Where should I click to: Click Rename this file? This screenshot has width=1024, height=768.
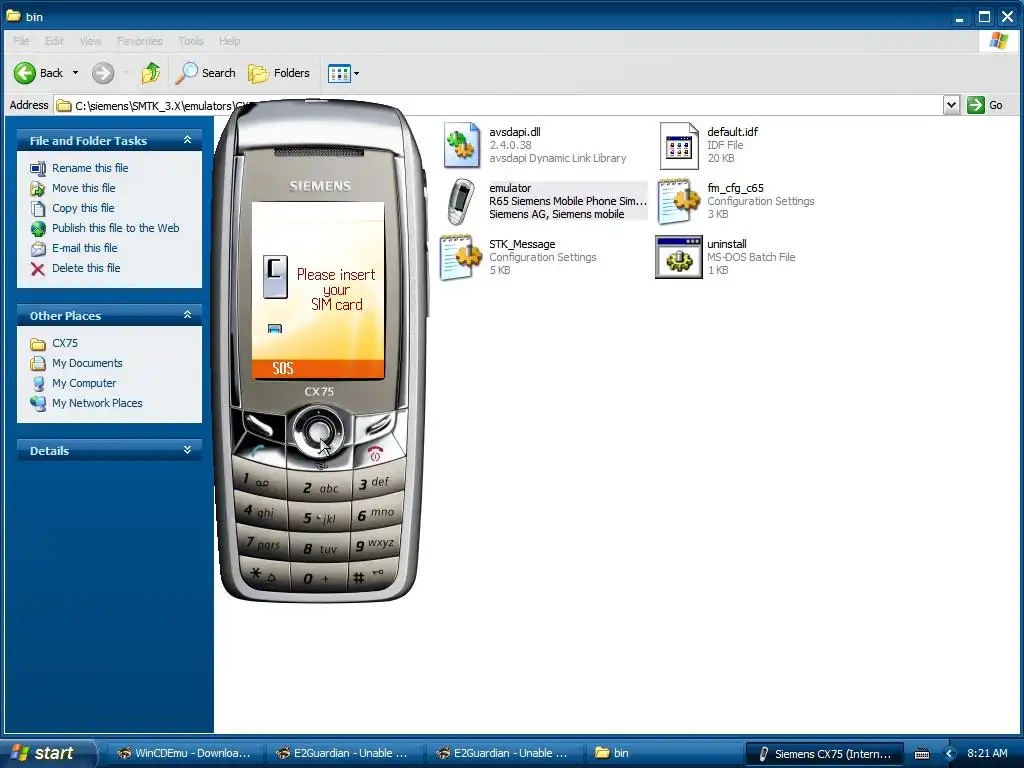click(90, 168)
